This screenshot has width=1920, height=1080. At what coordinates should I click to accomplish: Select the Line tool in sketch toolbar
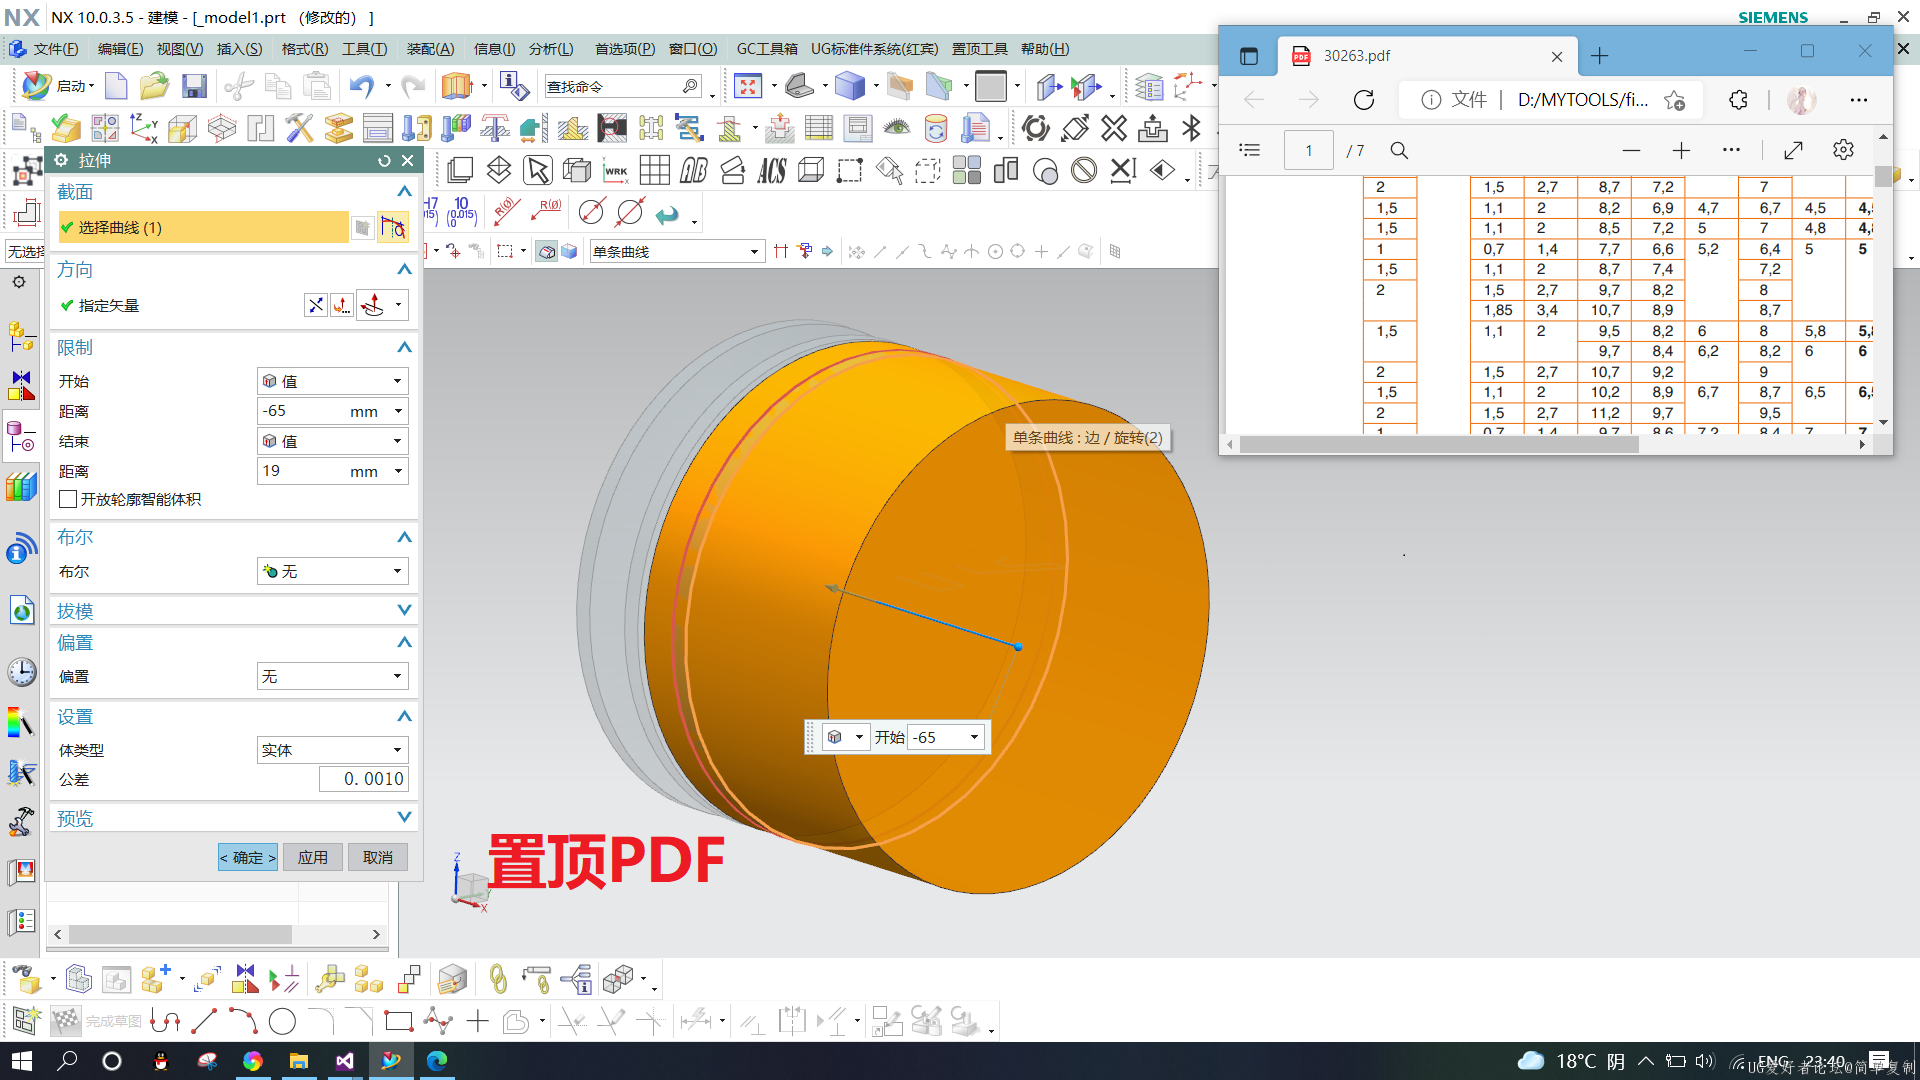[204, 1021]
